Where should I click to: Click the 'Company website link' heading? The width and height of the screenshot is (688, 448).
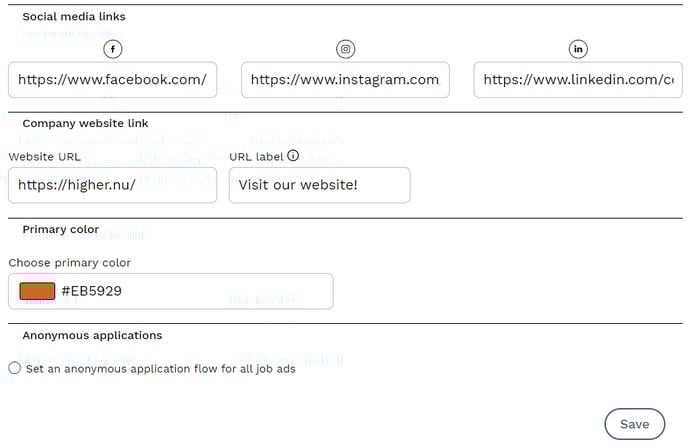(85, 123)
